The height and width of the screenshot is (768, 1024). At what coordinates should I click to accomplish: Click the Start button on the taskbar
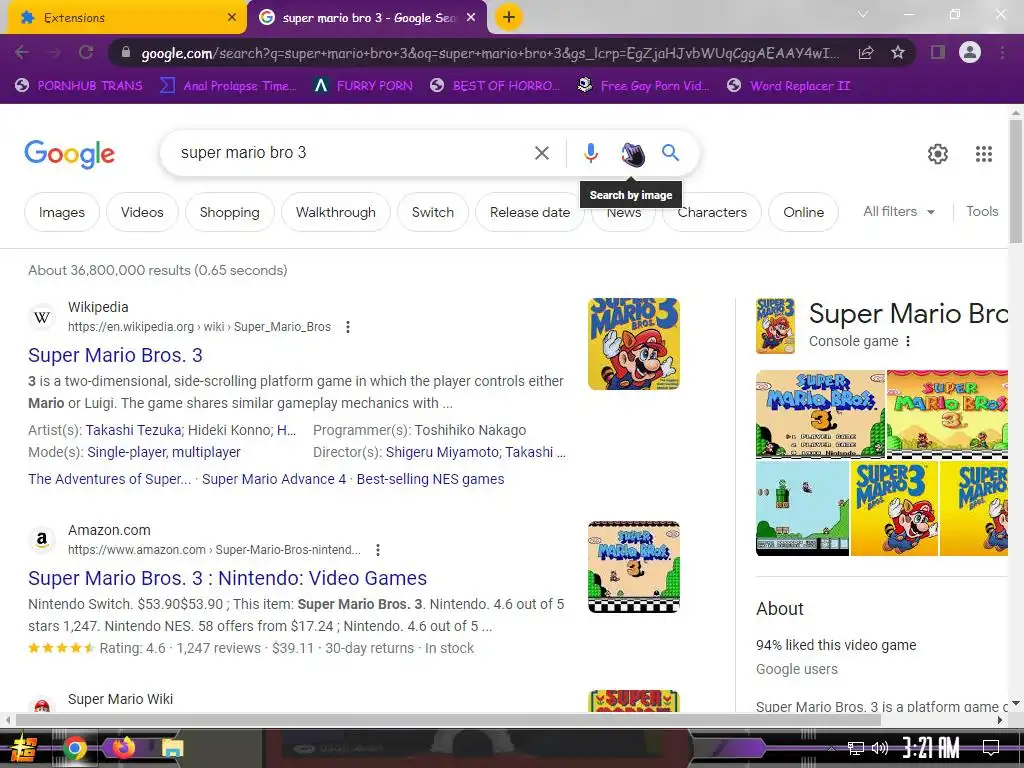(x=23, y=749)
